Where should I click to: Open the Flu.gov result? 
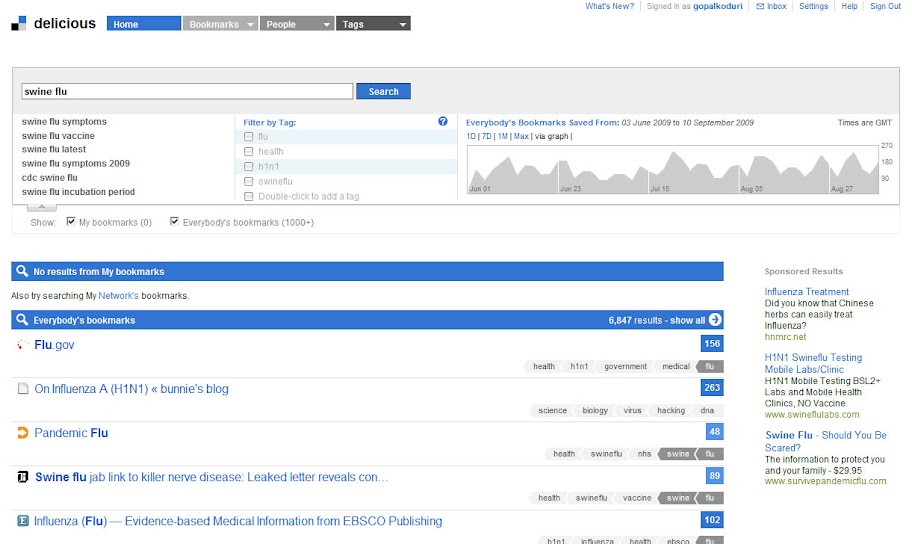(x=54, y=344)
